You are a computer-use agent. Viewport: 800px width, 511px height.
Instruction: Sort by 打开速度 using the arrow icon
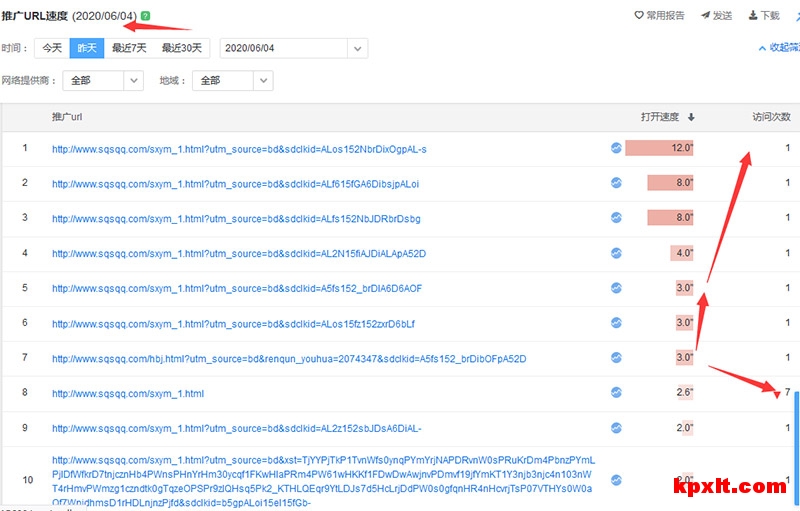tap(691, 117)
